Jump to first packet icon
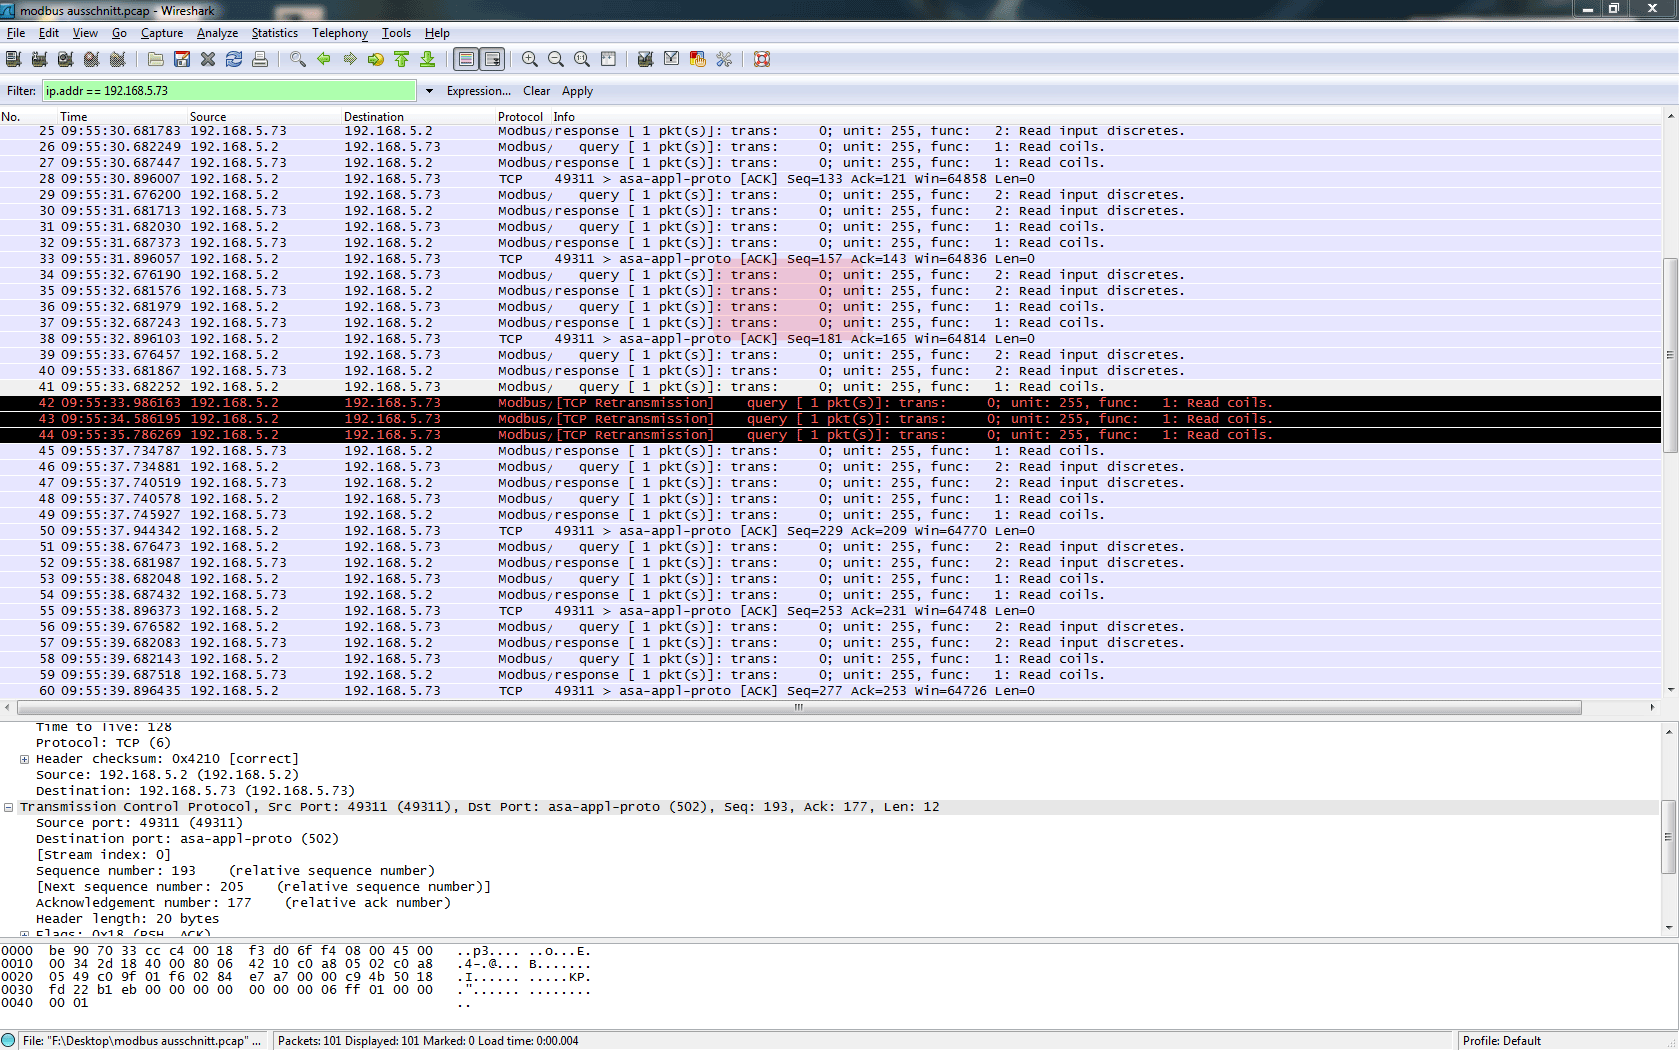Viewport: 1679px width, 1050px height. 402,59
